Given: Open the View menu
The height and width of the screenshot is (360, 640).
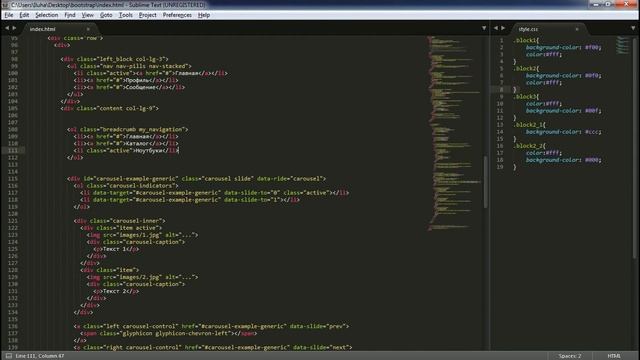Looking at the screenshot, I should coord(88,15).
